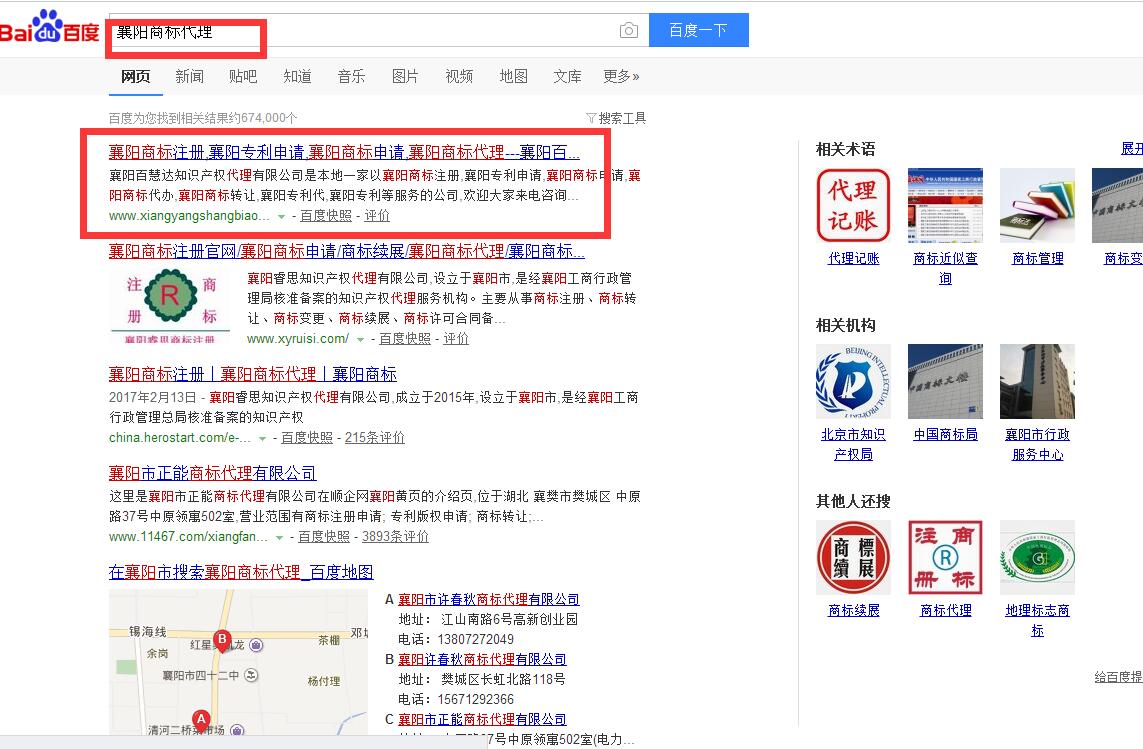Click the 商标近似查询 text link
The height and width of the screenshot is (749, 1143).
point(945,268)
